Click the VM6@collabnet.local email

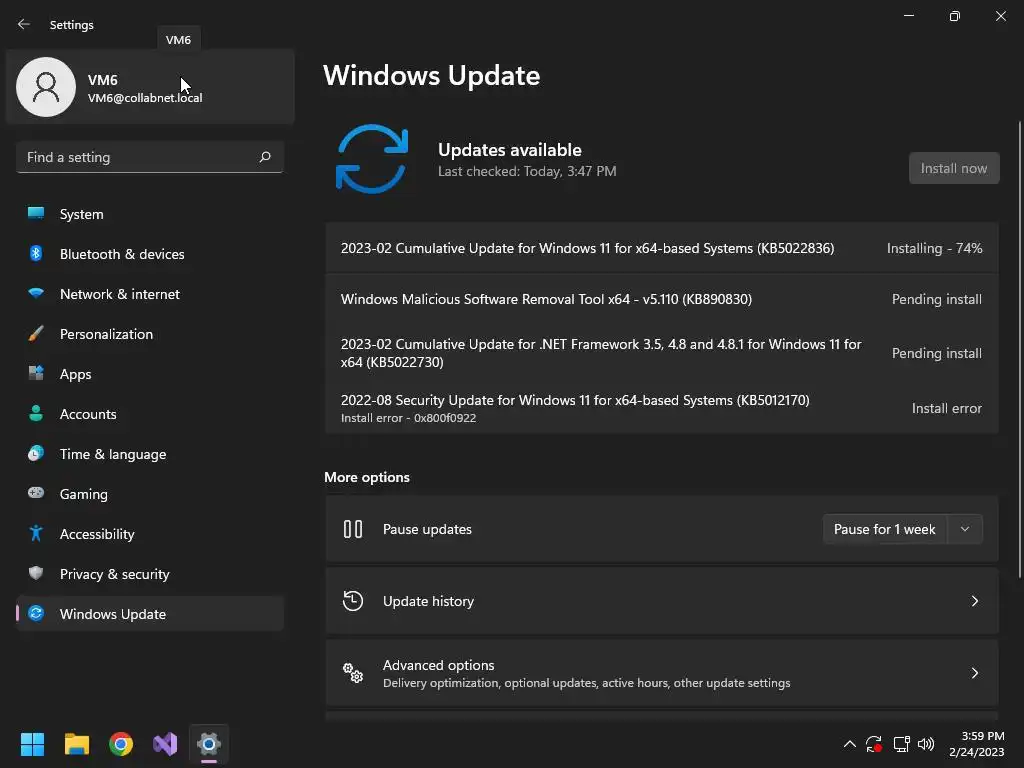coord(145,98)
